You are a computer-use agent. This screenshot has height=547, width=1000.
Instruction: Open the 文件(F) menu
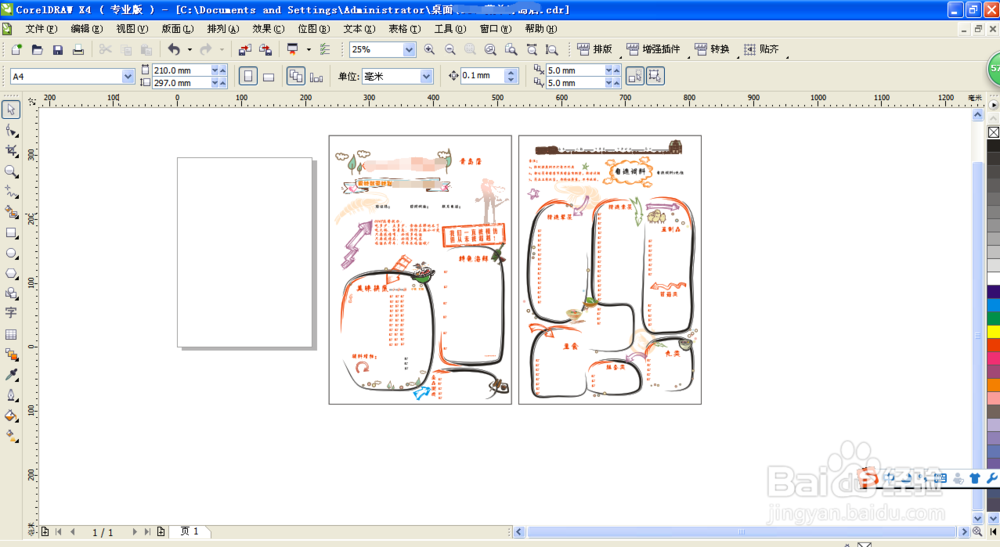point(41,29)
